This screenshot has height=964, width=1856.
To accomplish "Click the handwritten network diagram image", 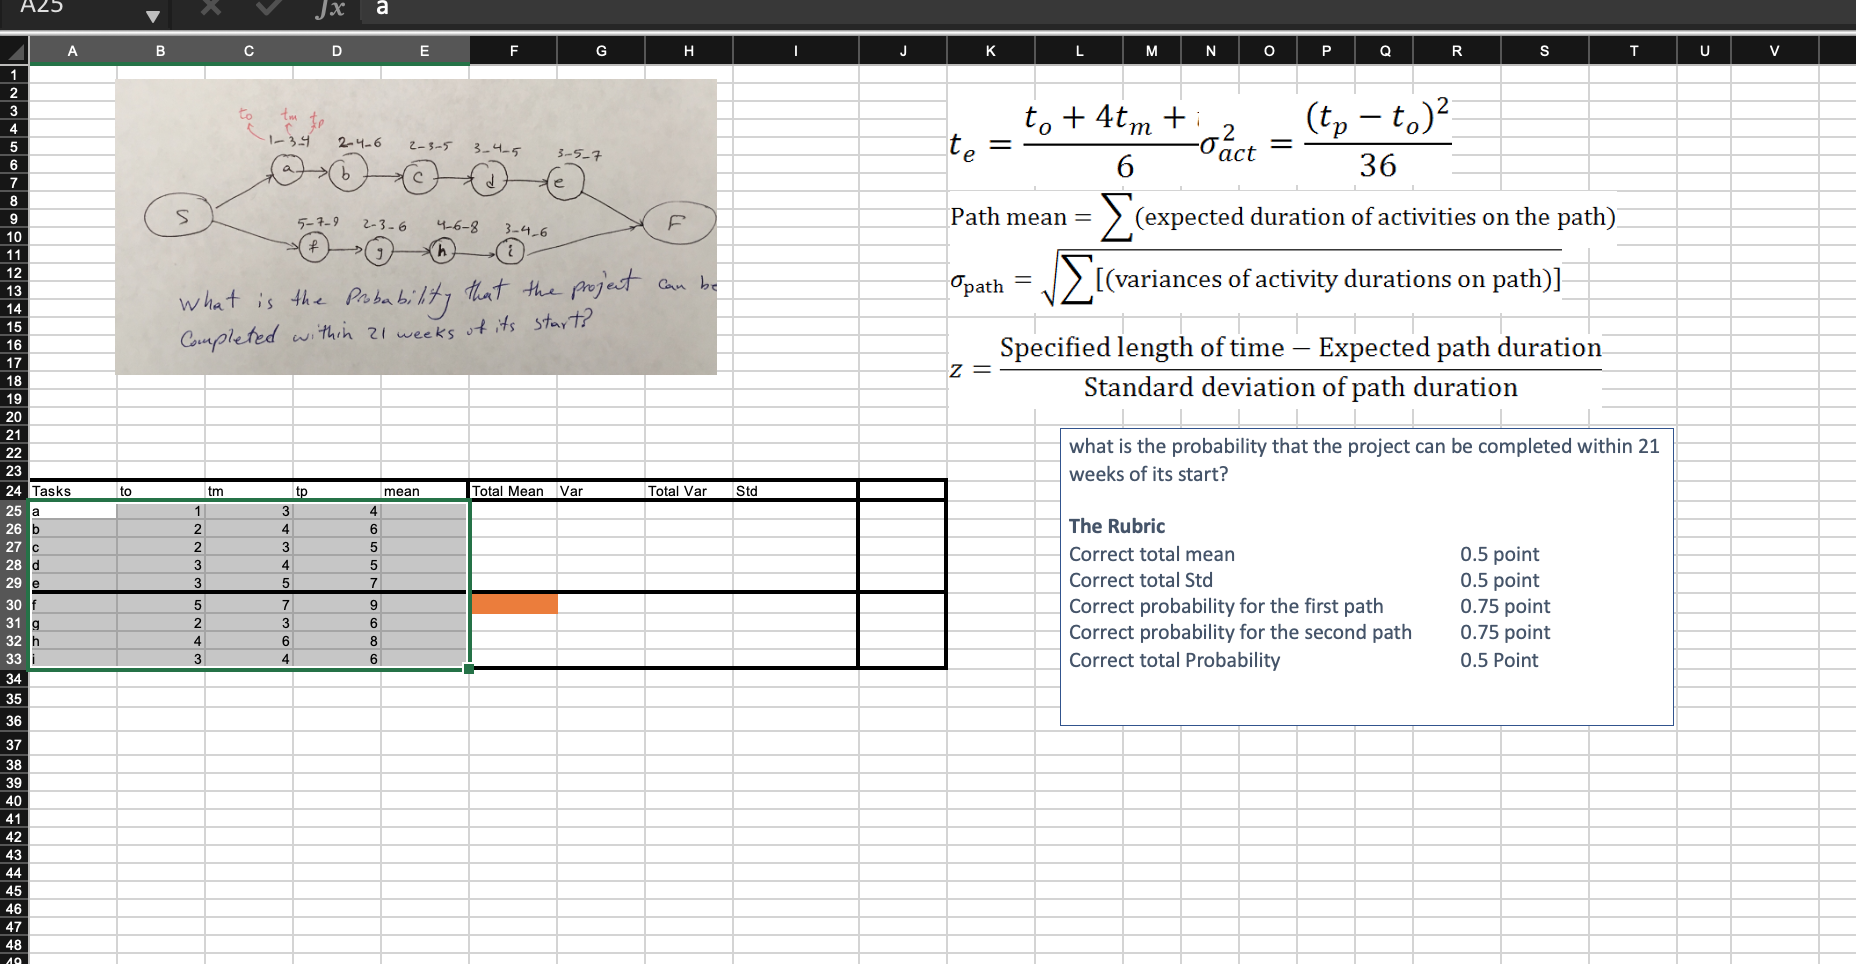I will [x=416, y=226].
